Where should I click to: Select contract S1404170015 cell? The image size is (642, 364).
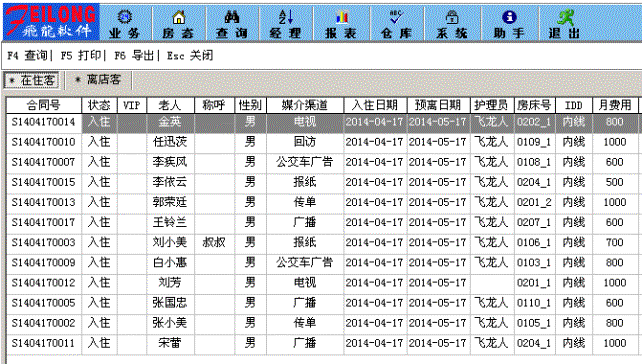(x=44, y=182)
